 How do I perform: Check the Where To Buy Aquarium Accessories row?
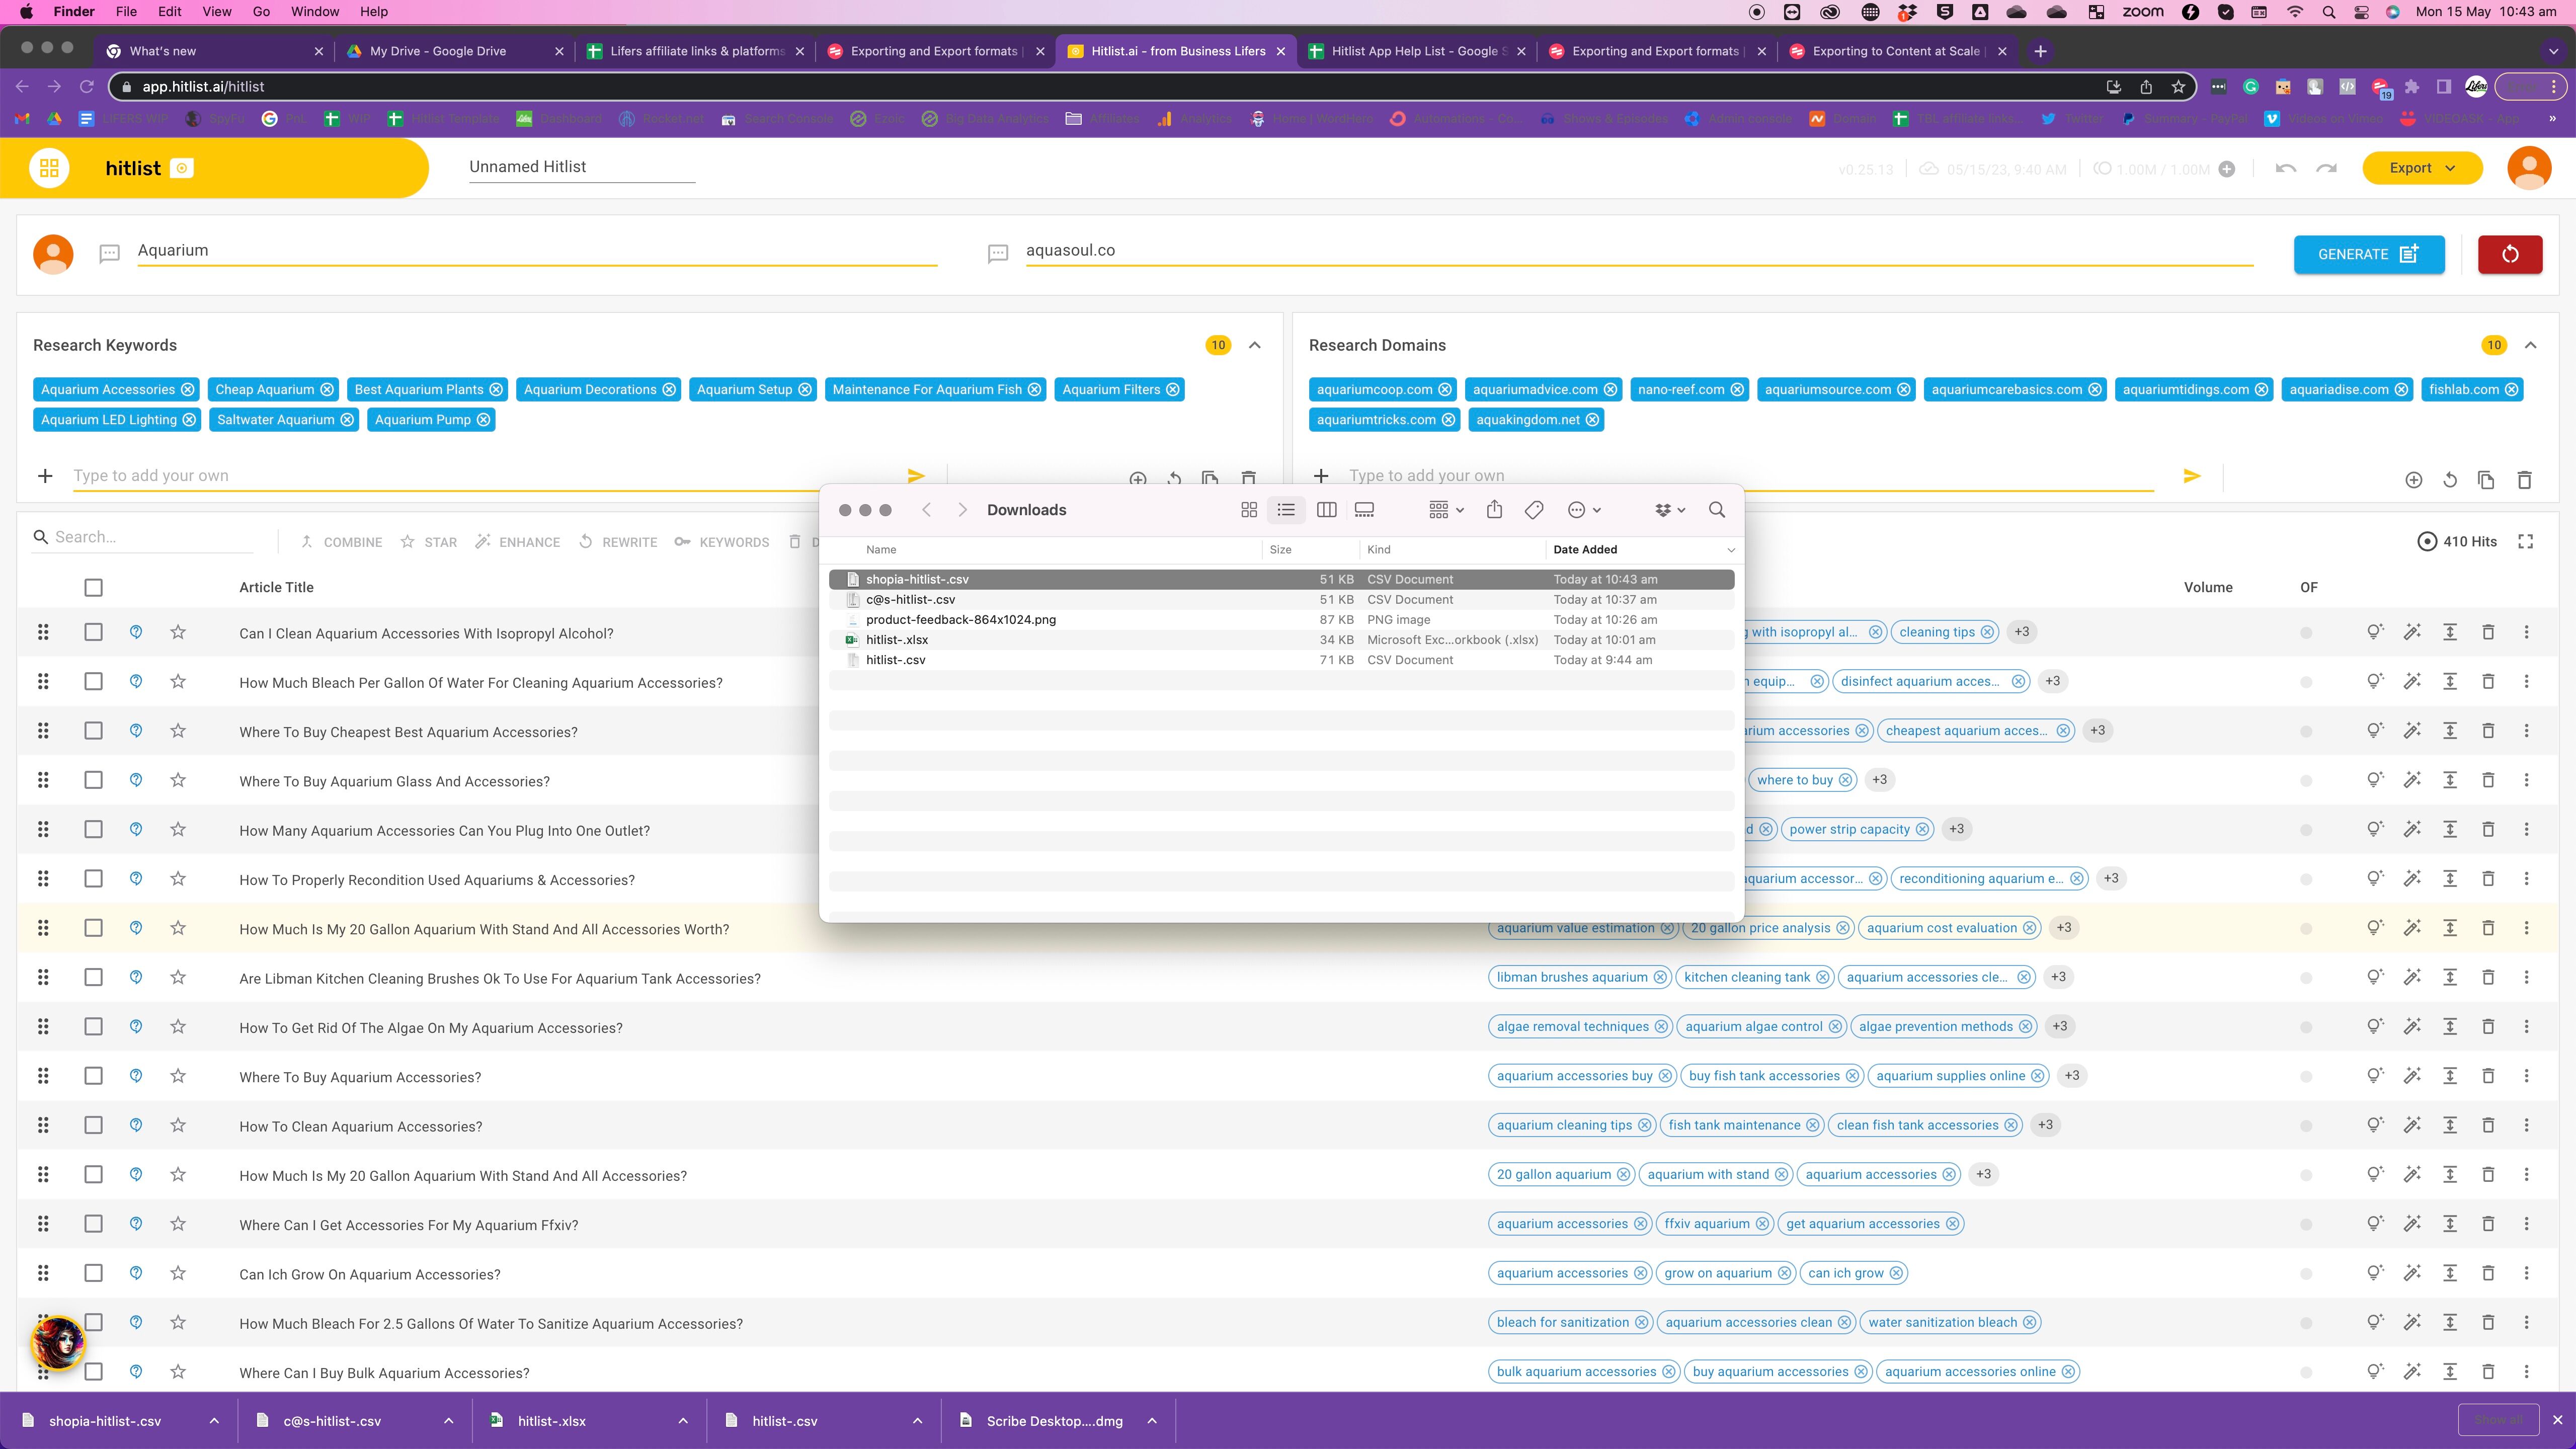tap(93, 1076)
